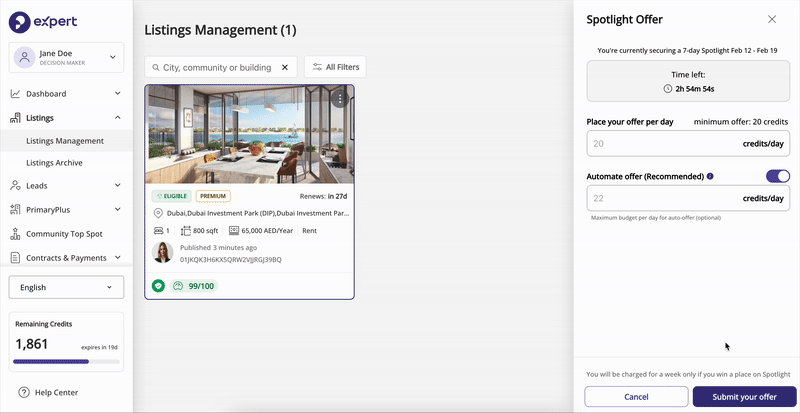The image size is (800, 413).
Task: Expand the PrimaryPlus menu chevron
Action: pyautogui.click(x=117, y=210)
